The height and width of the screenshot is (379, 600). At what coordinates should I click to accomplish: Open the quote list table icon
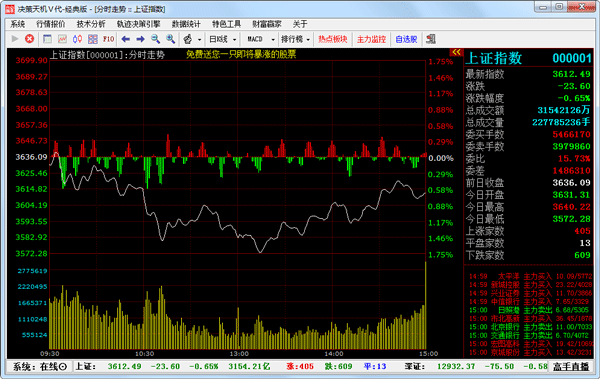[47, 39]
